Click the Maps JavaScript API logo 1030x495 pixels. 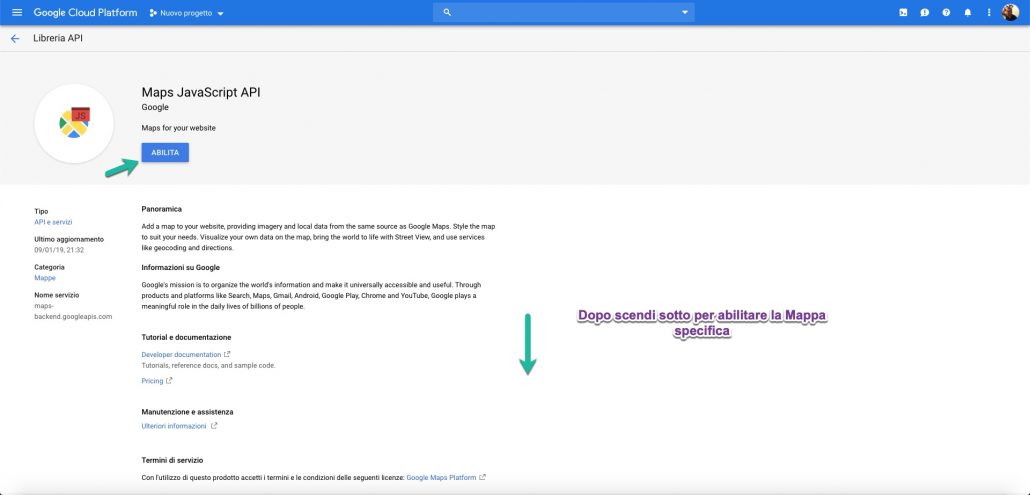[74, 123]
